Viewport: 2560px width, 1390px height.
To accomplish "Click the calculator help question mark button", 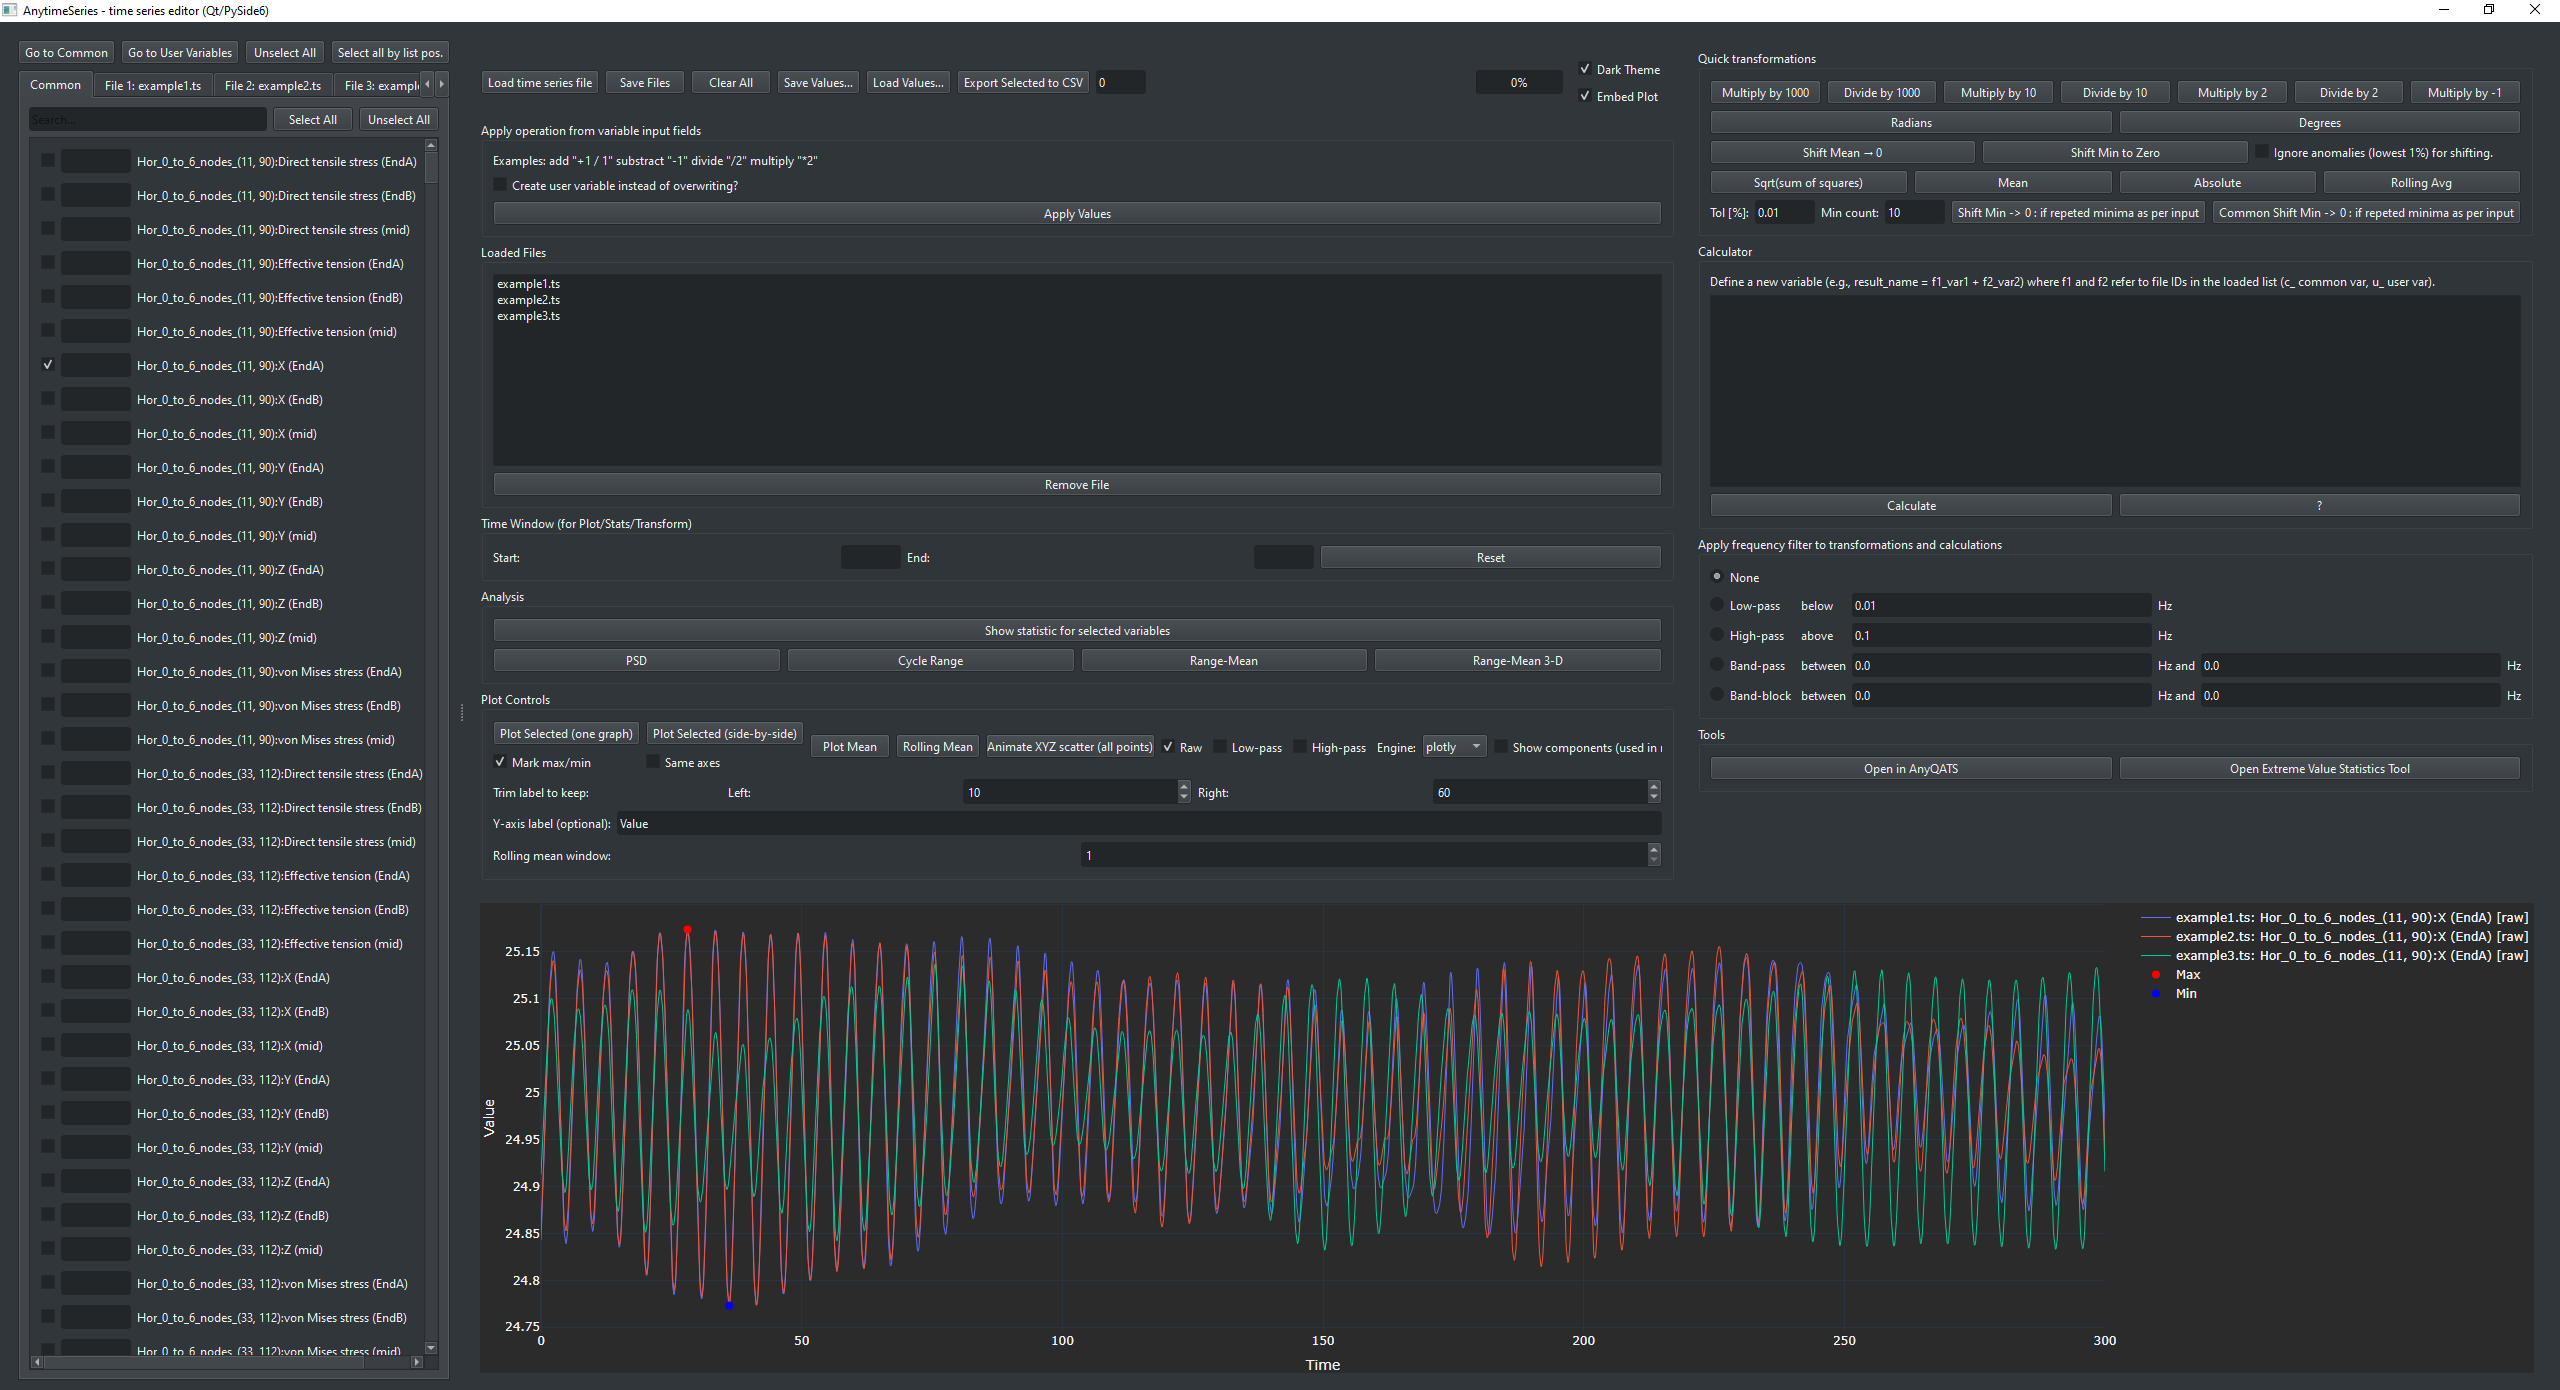I will pos(2319,505).
